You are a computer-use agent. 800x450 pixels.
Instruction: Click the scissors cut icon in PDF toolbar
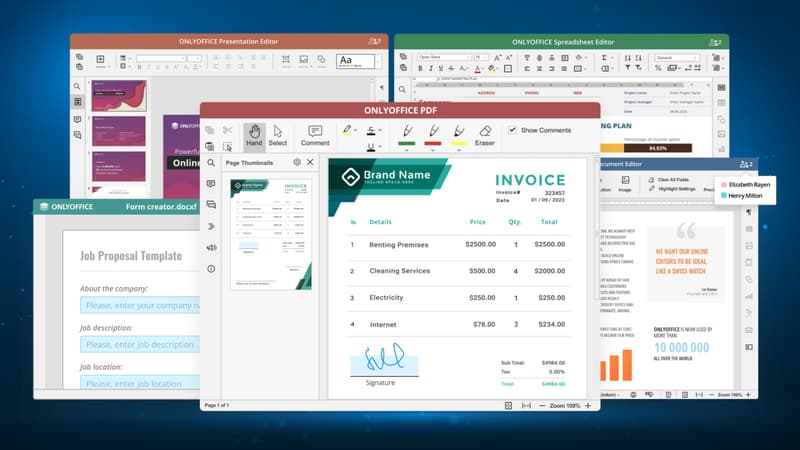[x=227, y=130]
